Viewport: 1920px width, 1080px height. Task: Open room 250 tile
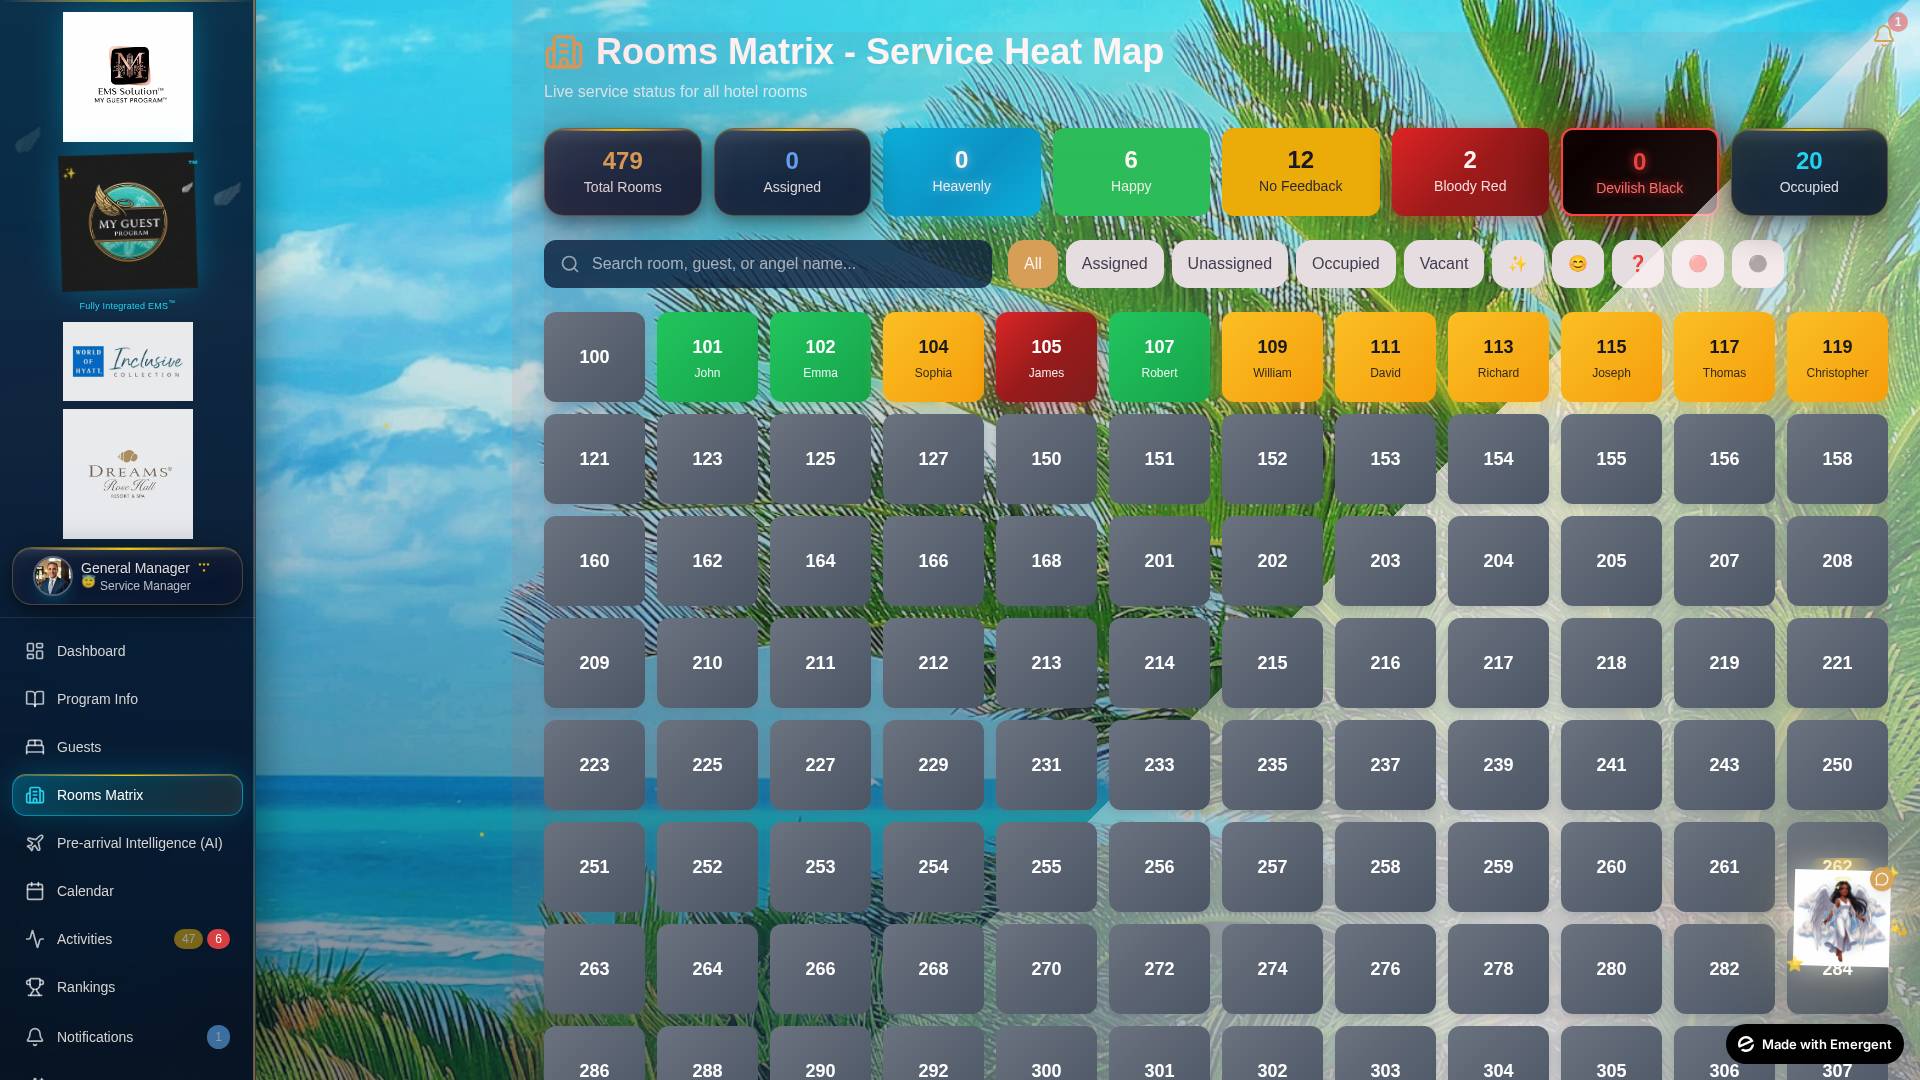pos(1837,765)
